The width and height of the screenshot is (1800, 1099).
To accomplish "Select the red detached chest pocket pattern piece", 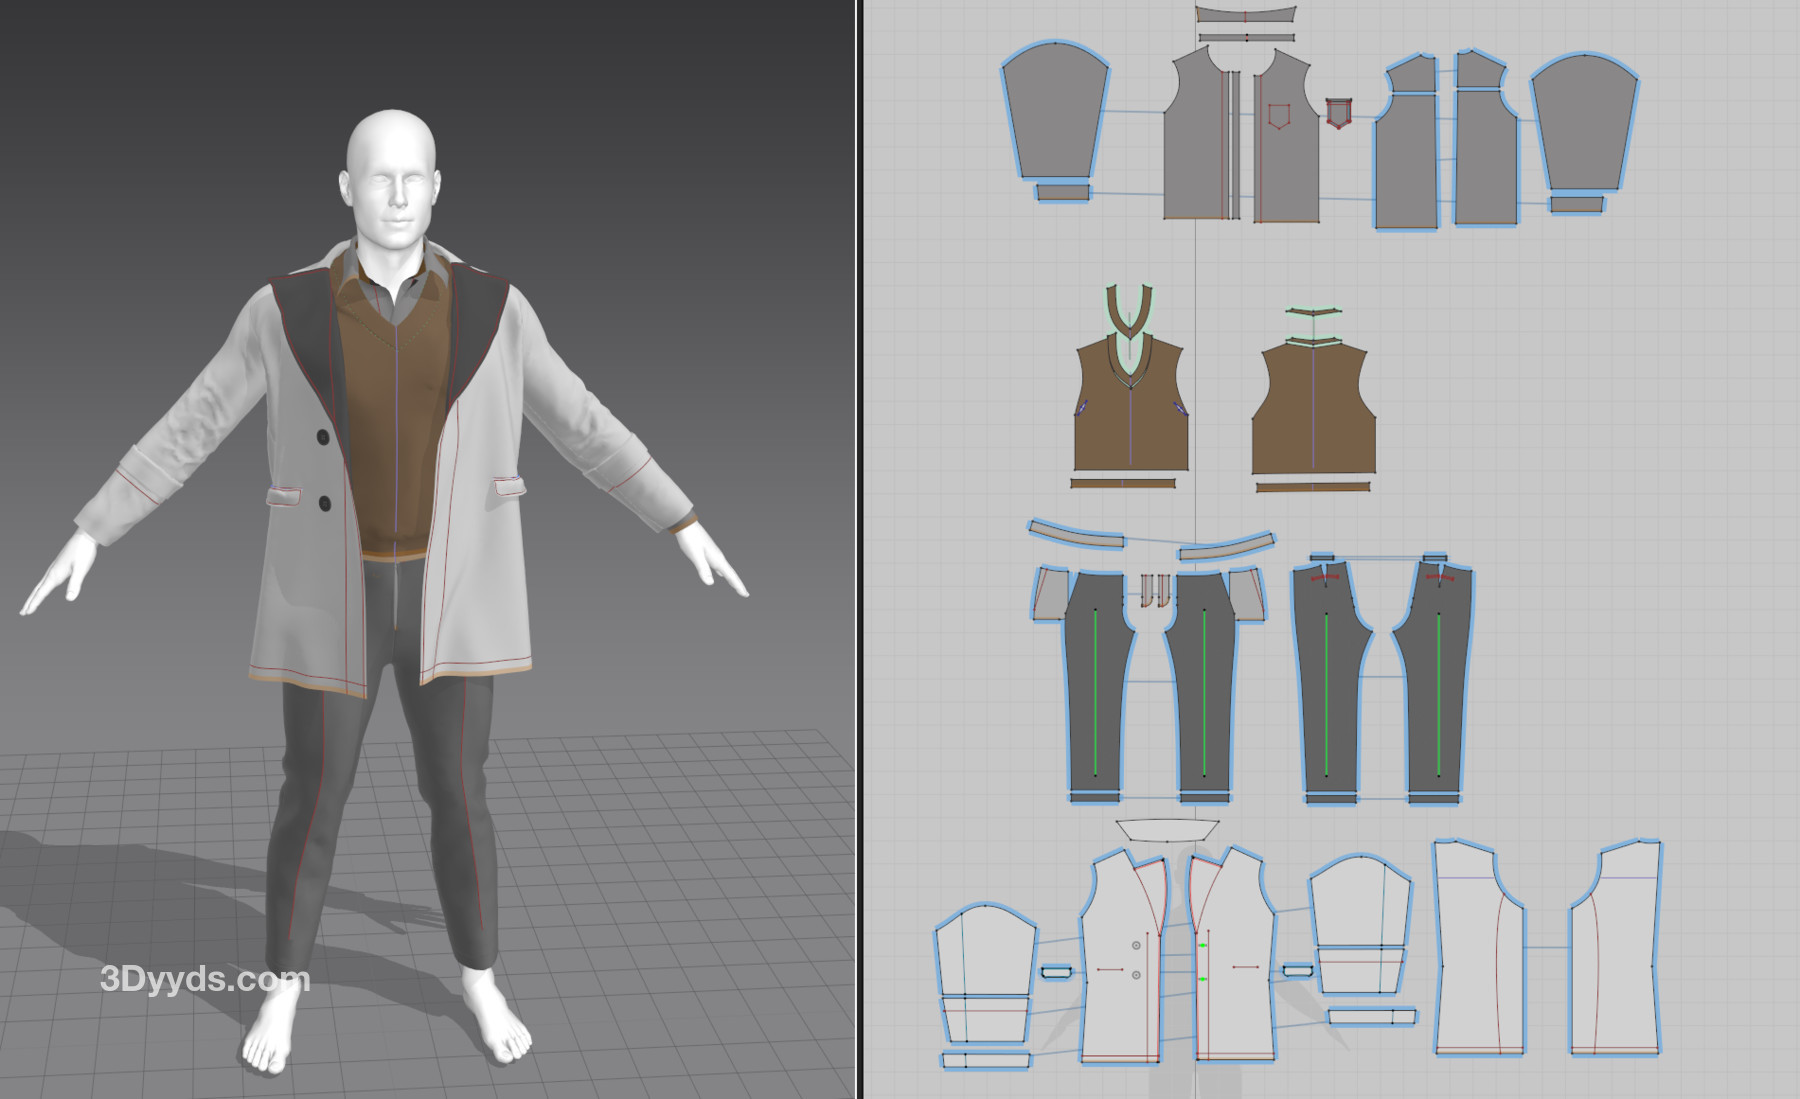I will point(1338,112).
